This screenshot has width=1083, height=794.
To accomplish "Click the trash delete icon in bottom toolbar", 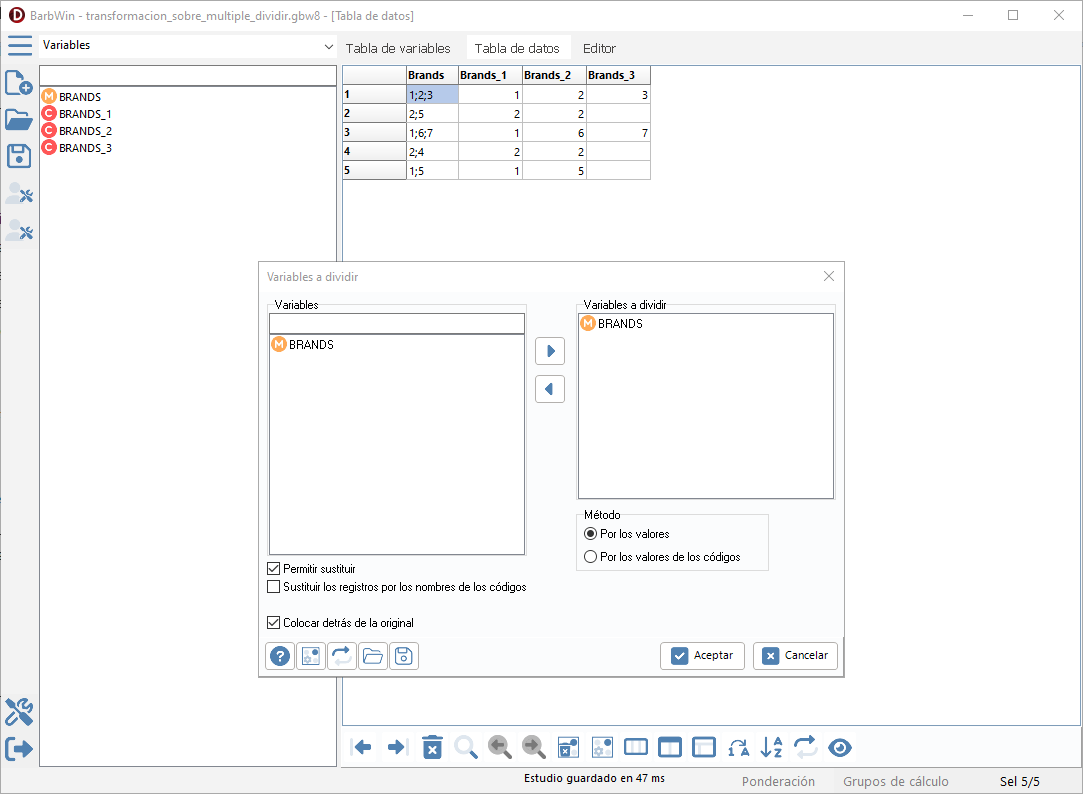I will pos(432,747).
